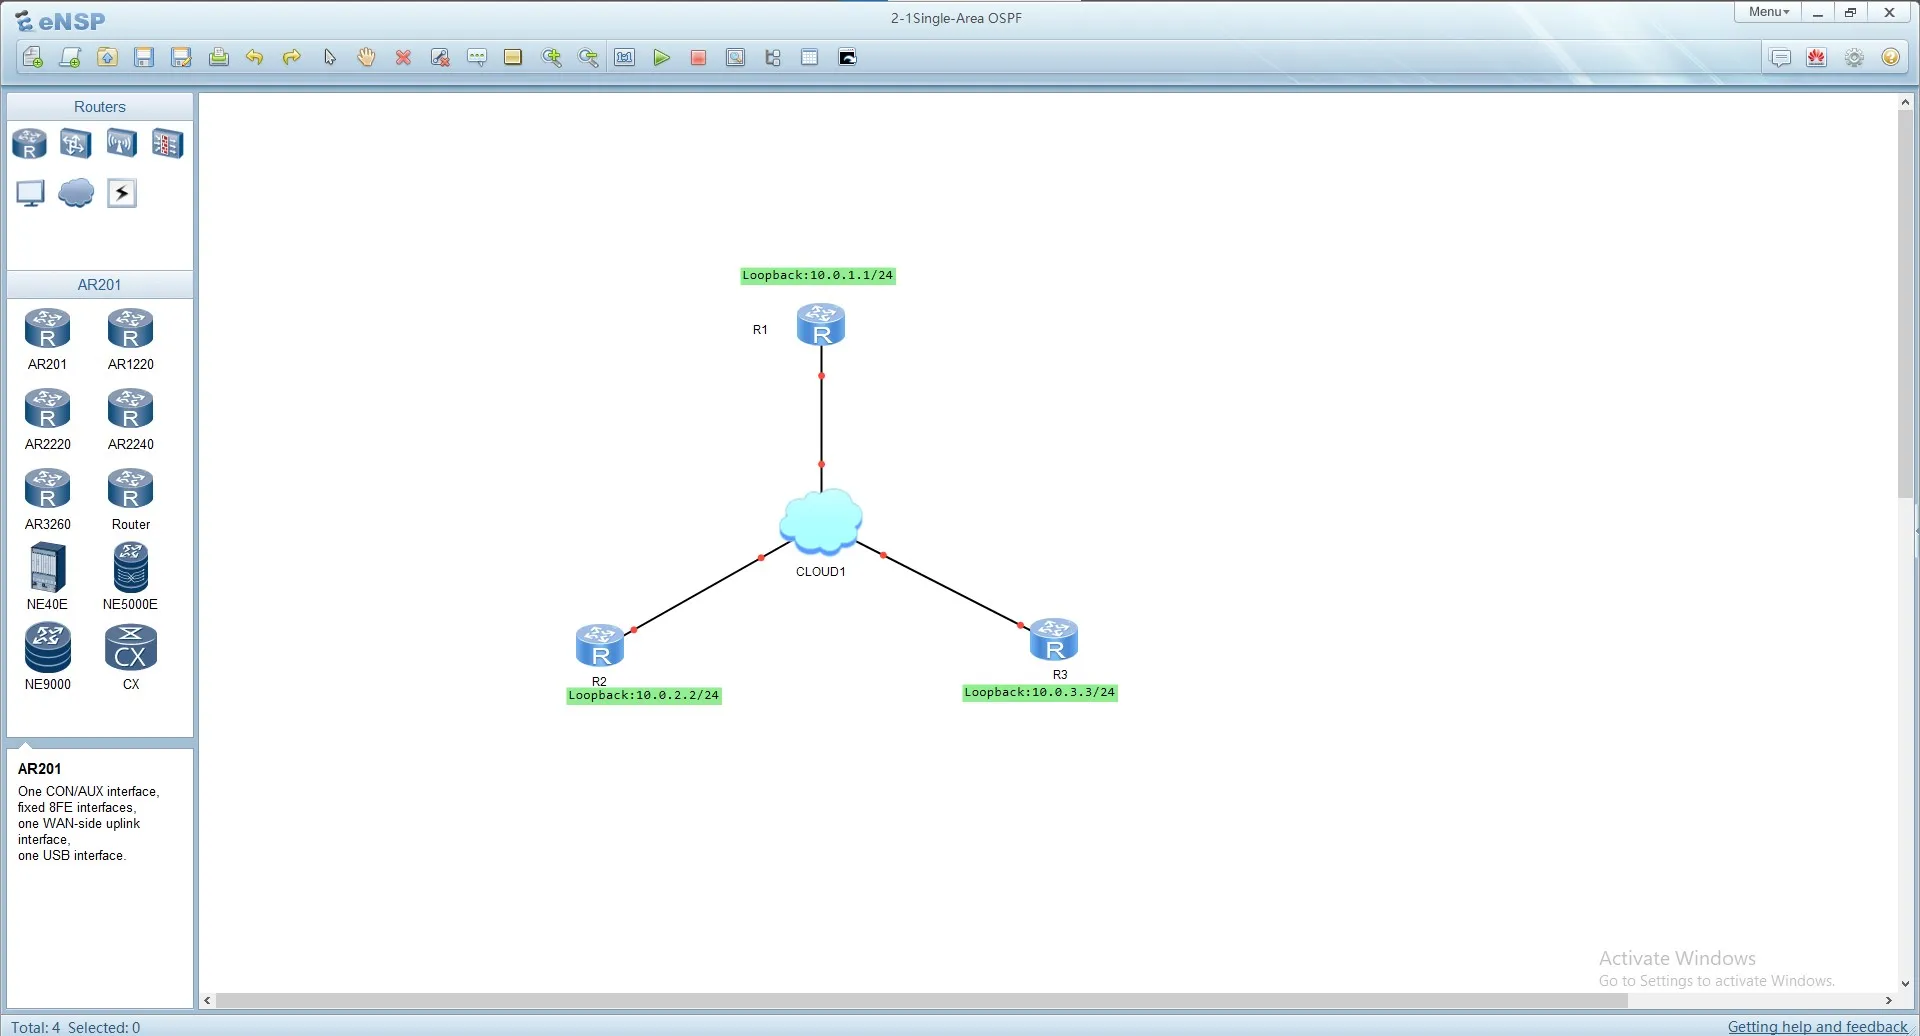Select router R1 on the canvas
The image size is (1920, 1036).
point(821,325)
